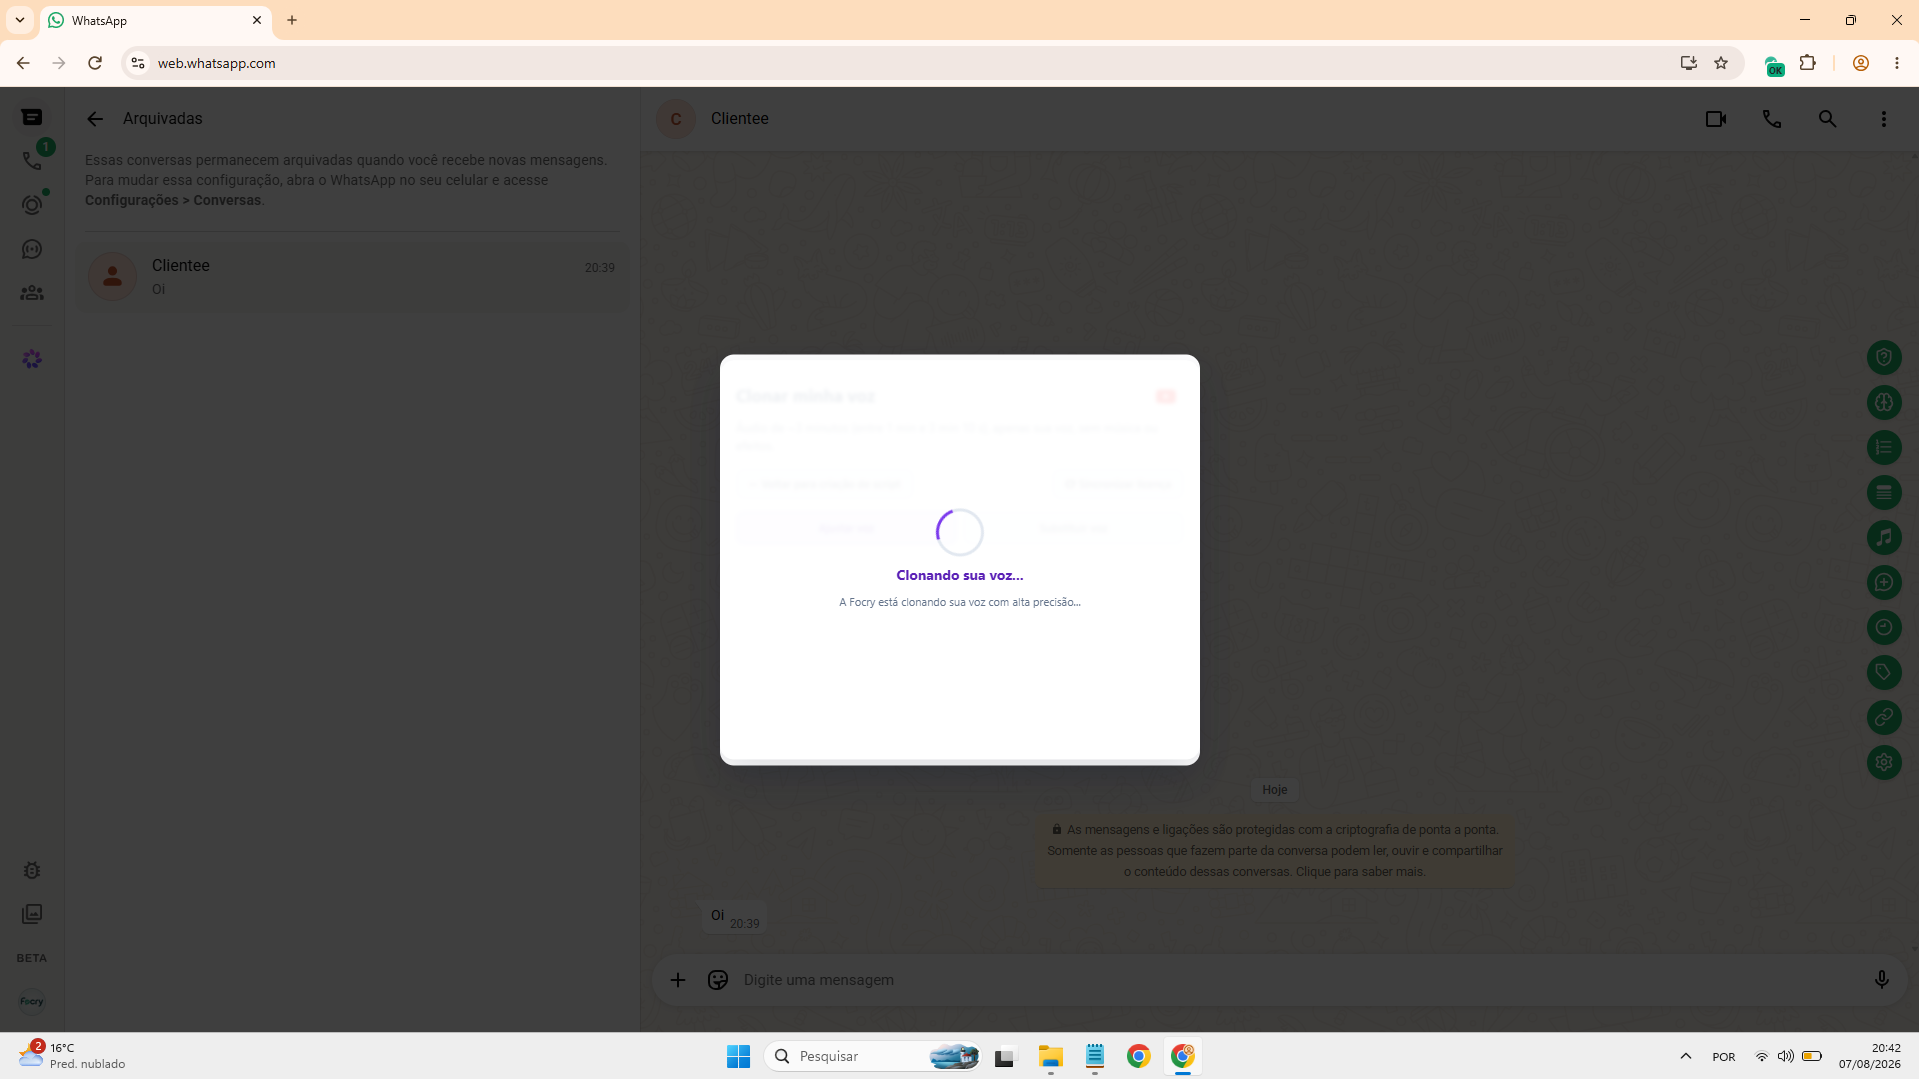Go back from the Arquivadas list
Screen dimensions: 1919x1079
(95, 119)
